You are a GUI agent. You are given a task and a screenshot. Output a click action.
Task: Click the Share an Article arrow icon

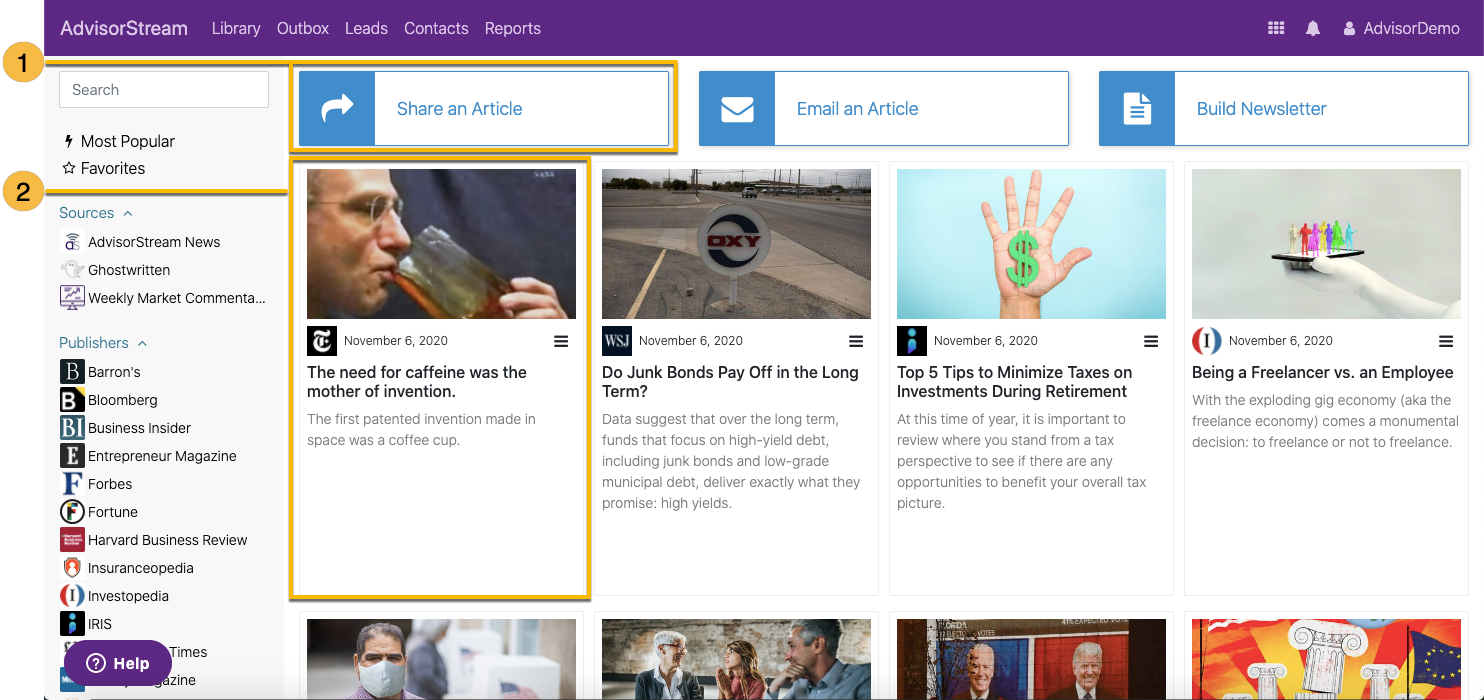337,108
